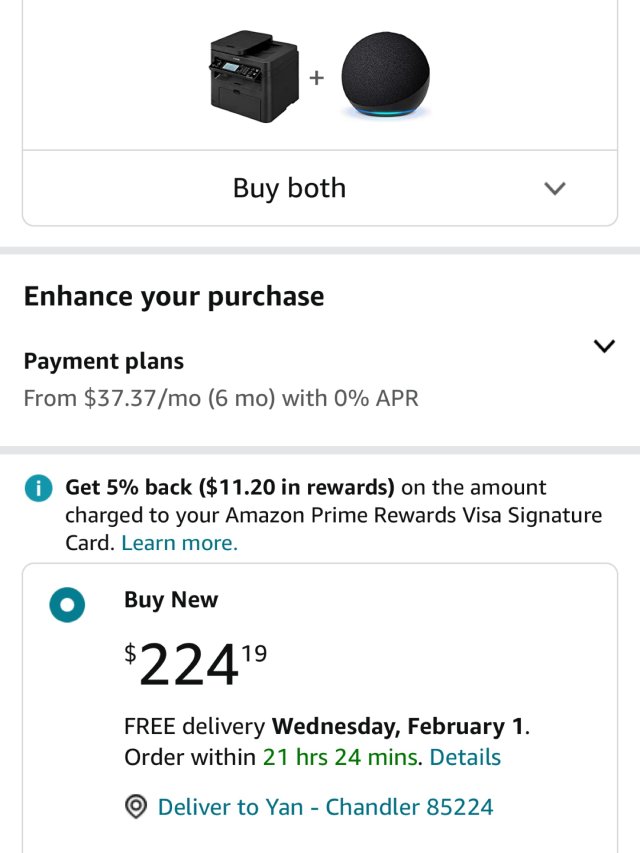Click the Enhance your purchase heading
Image resolution: width=640 pixels, height=853 pixels.
pos(174,296)
